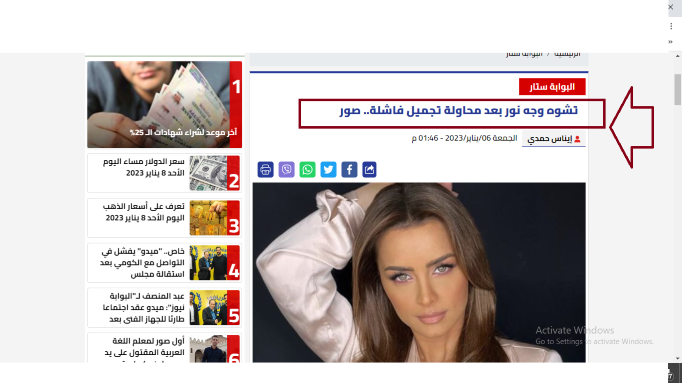Click the page vertical scrollbar thumb
Viewport: 682px width, 383px height.
678,89
